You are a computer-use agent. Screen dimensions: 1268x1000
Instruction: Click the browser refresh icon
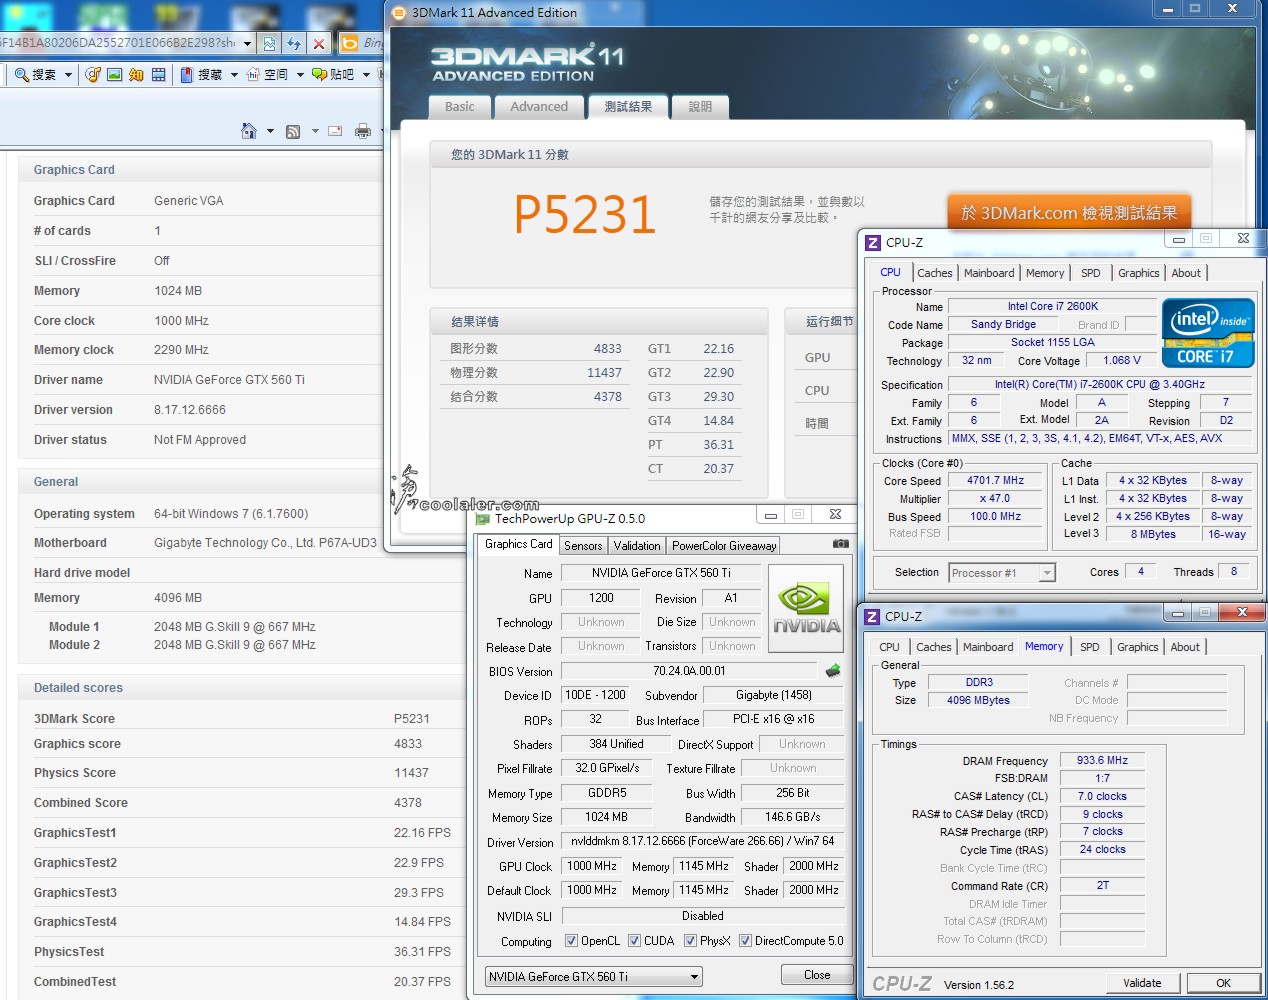click(294, 43)
